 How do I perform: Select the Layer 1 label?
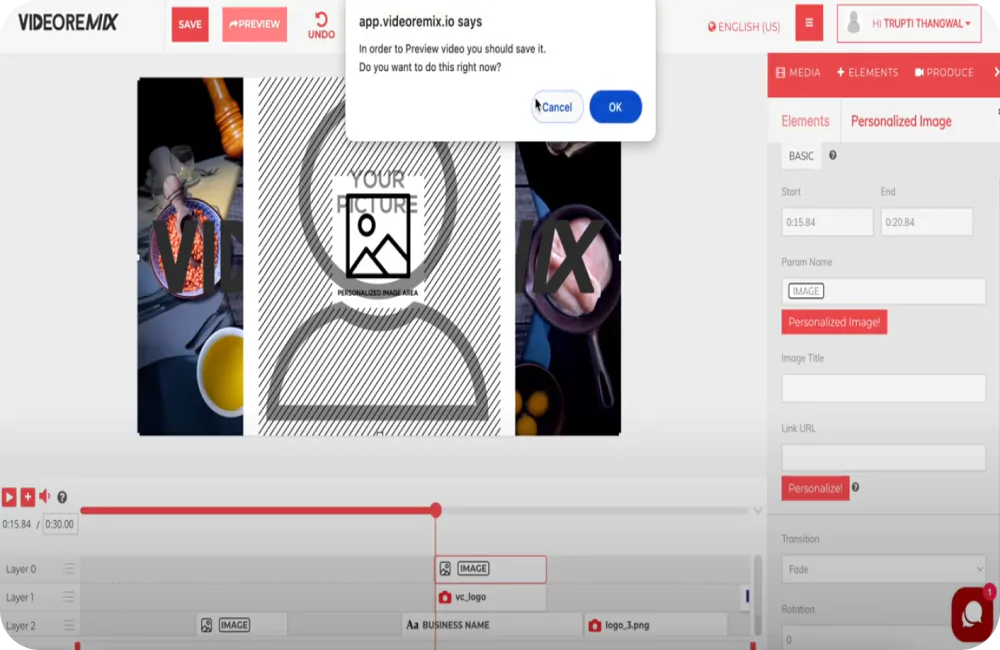[20, 598]
